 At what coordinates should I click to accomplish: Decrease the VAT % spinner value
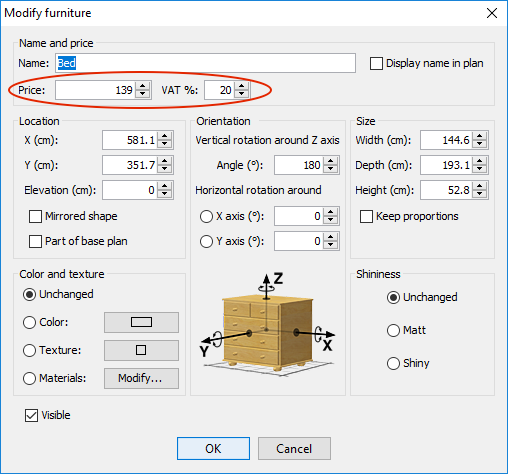point(242,94)
